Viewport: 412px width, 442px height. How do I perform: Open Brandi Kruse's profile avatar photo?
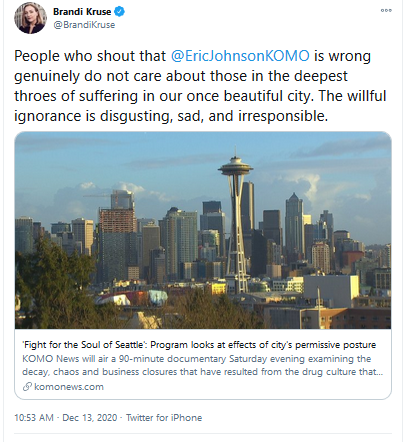point(30,18)
